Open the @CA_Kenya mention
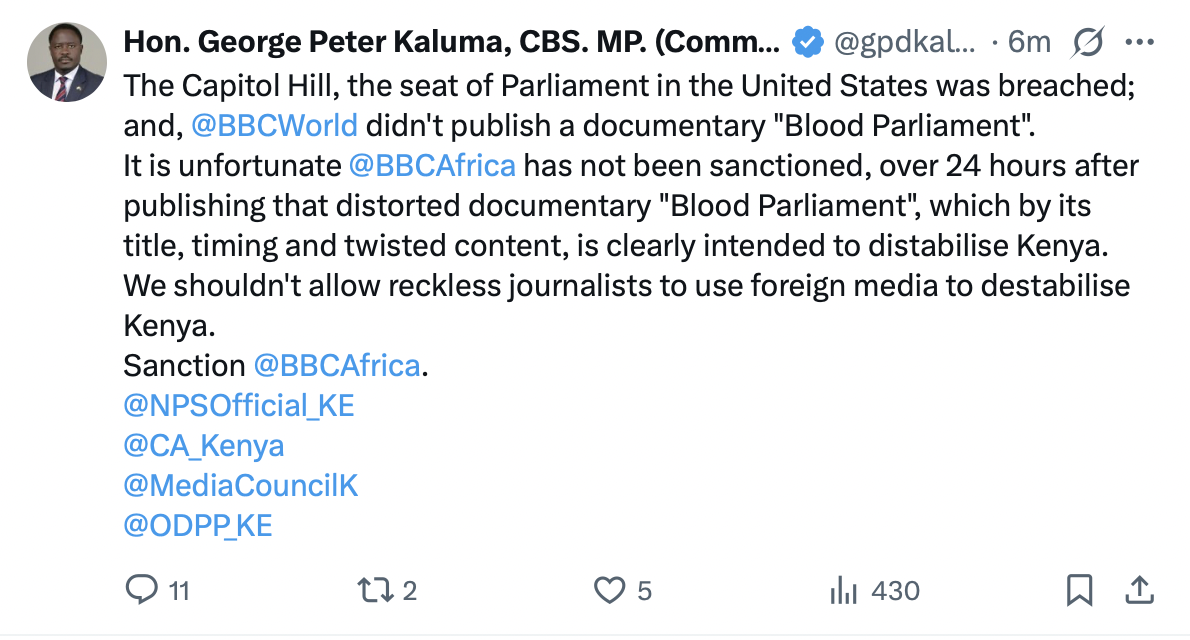Screen dimensions: 1190x640 (204, 445)
